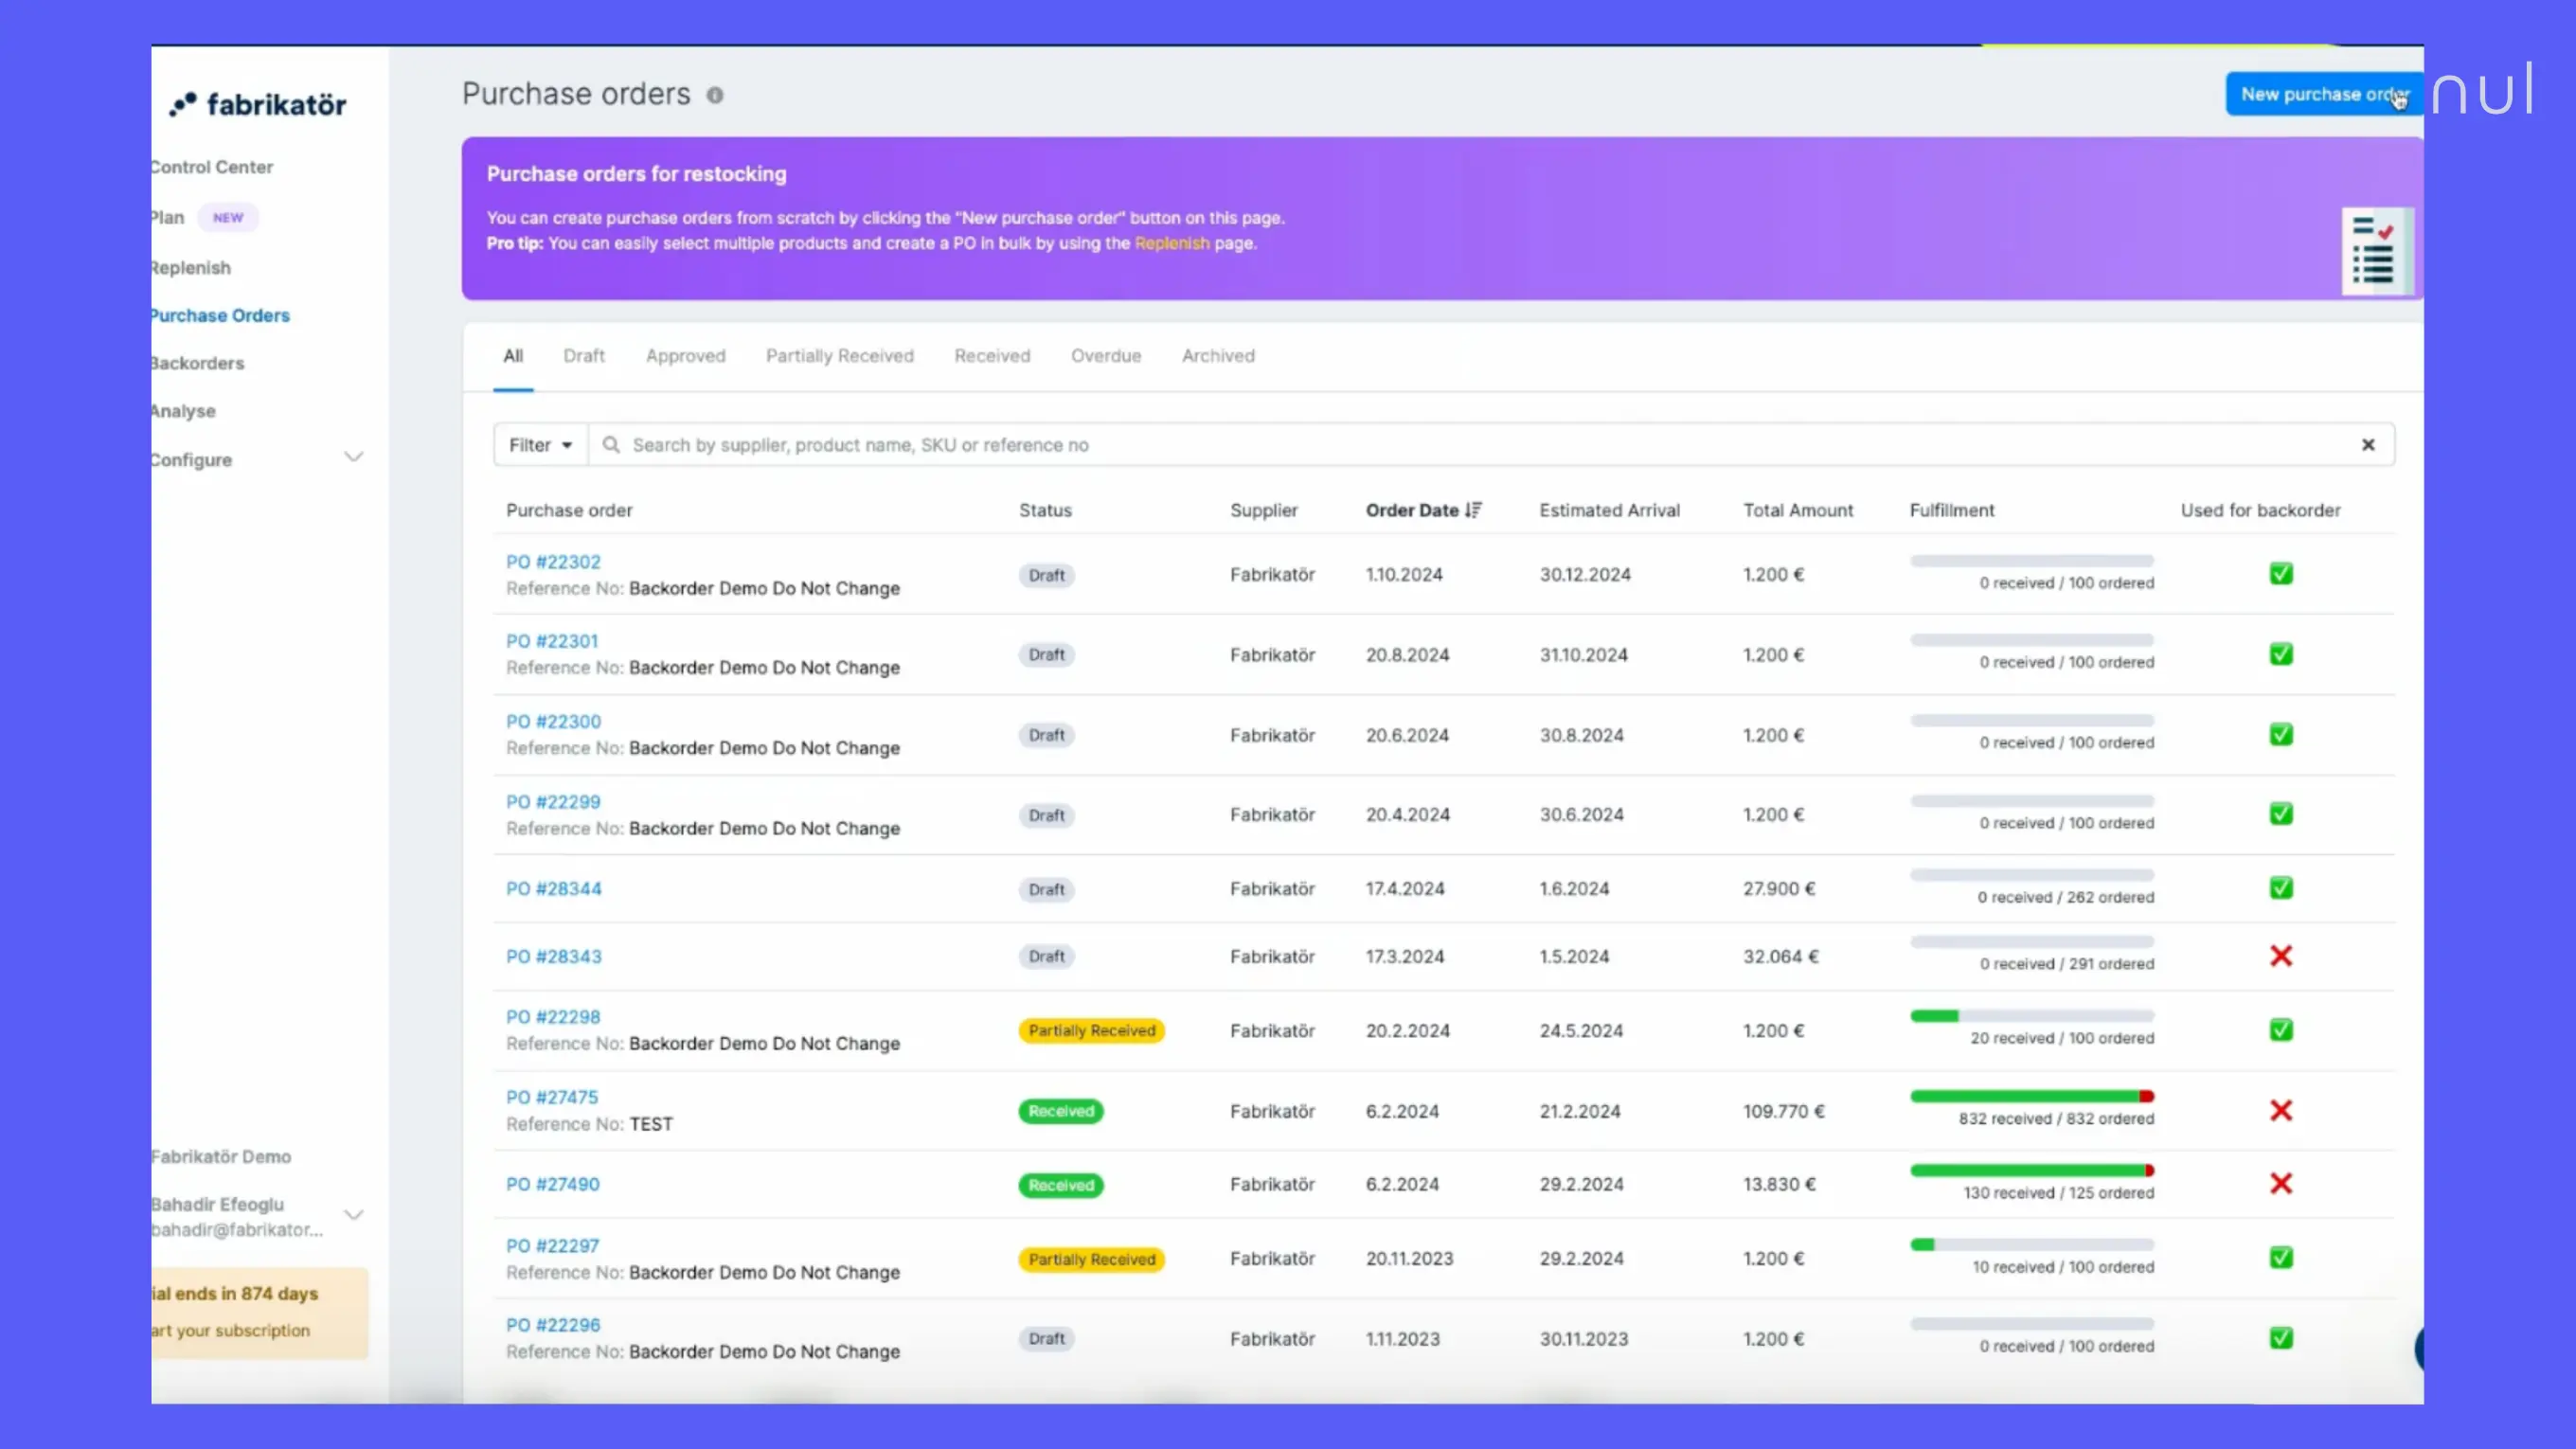Viewport: 2576px width, 1449px height.
Task: Click Partially Received badge for PO #22297
Action: [1091, 1259]
